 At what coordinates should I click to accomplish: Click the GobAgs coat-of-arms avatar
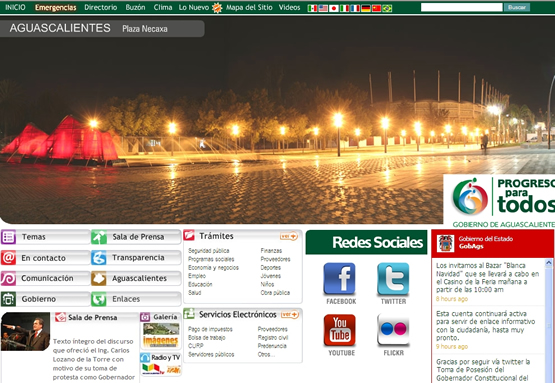(x=445, y=243)
